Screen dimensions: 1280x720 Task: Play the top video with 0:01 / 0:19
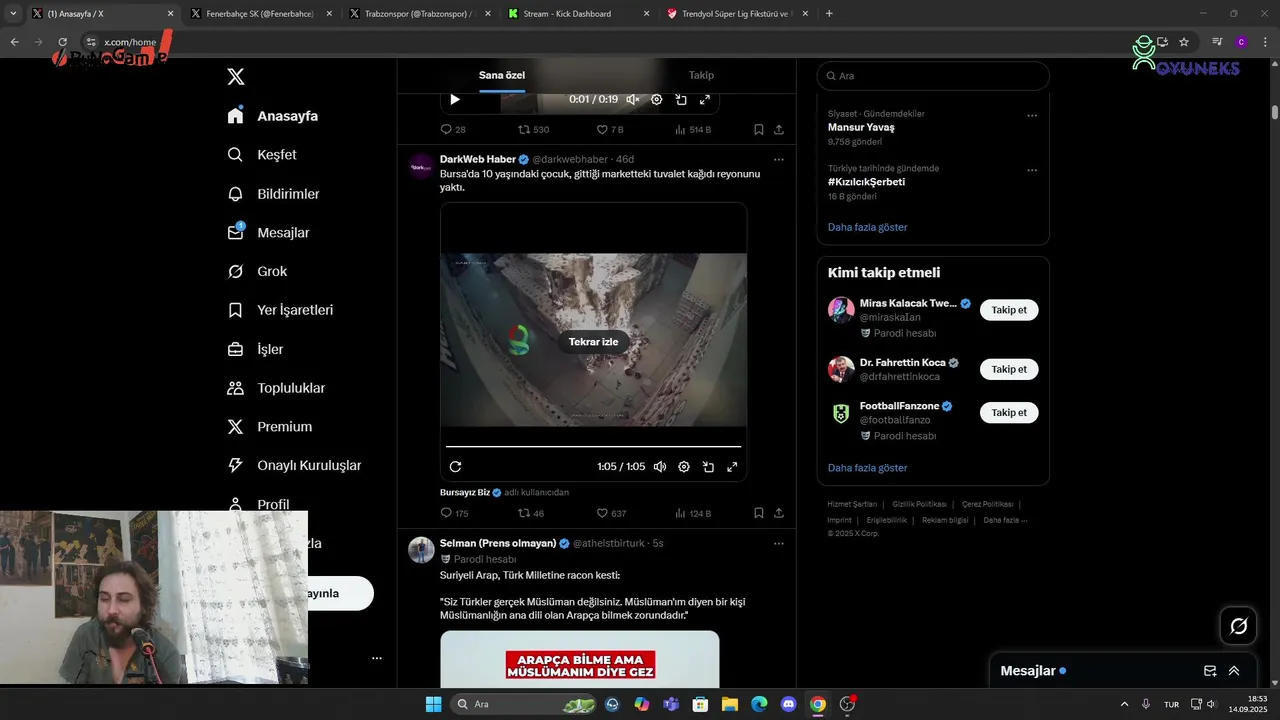pos(455,99)
